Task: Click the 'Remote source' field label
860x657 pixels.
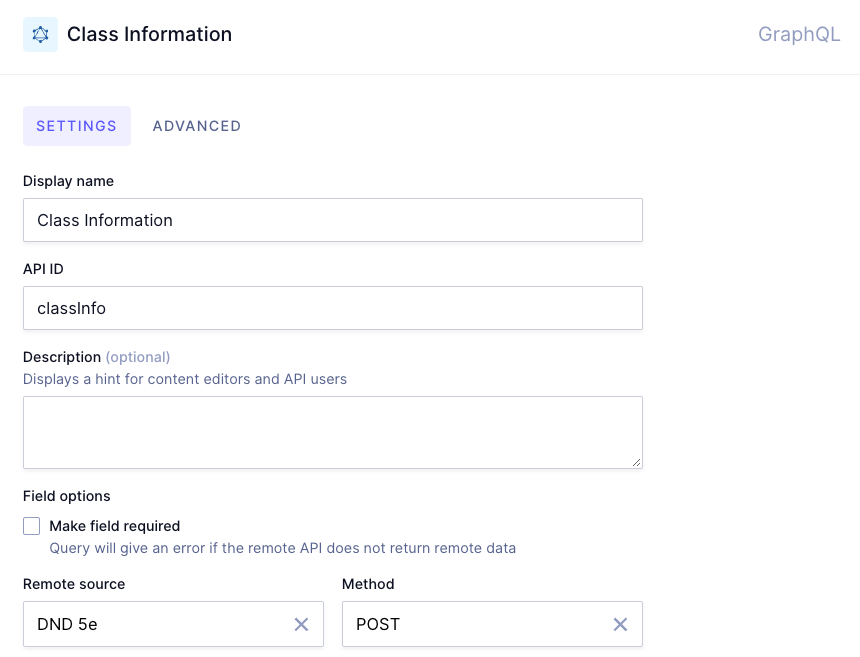Action: pyautogui.click(x=74, y=584)
